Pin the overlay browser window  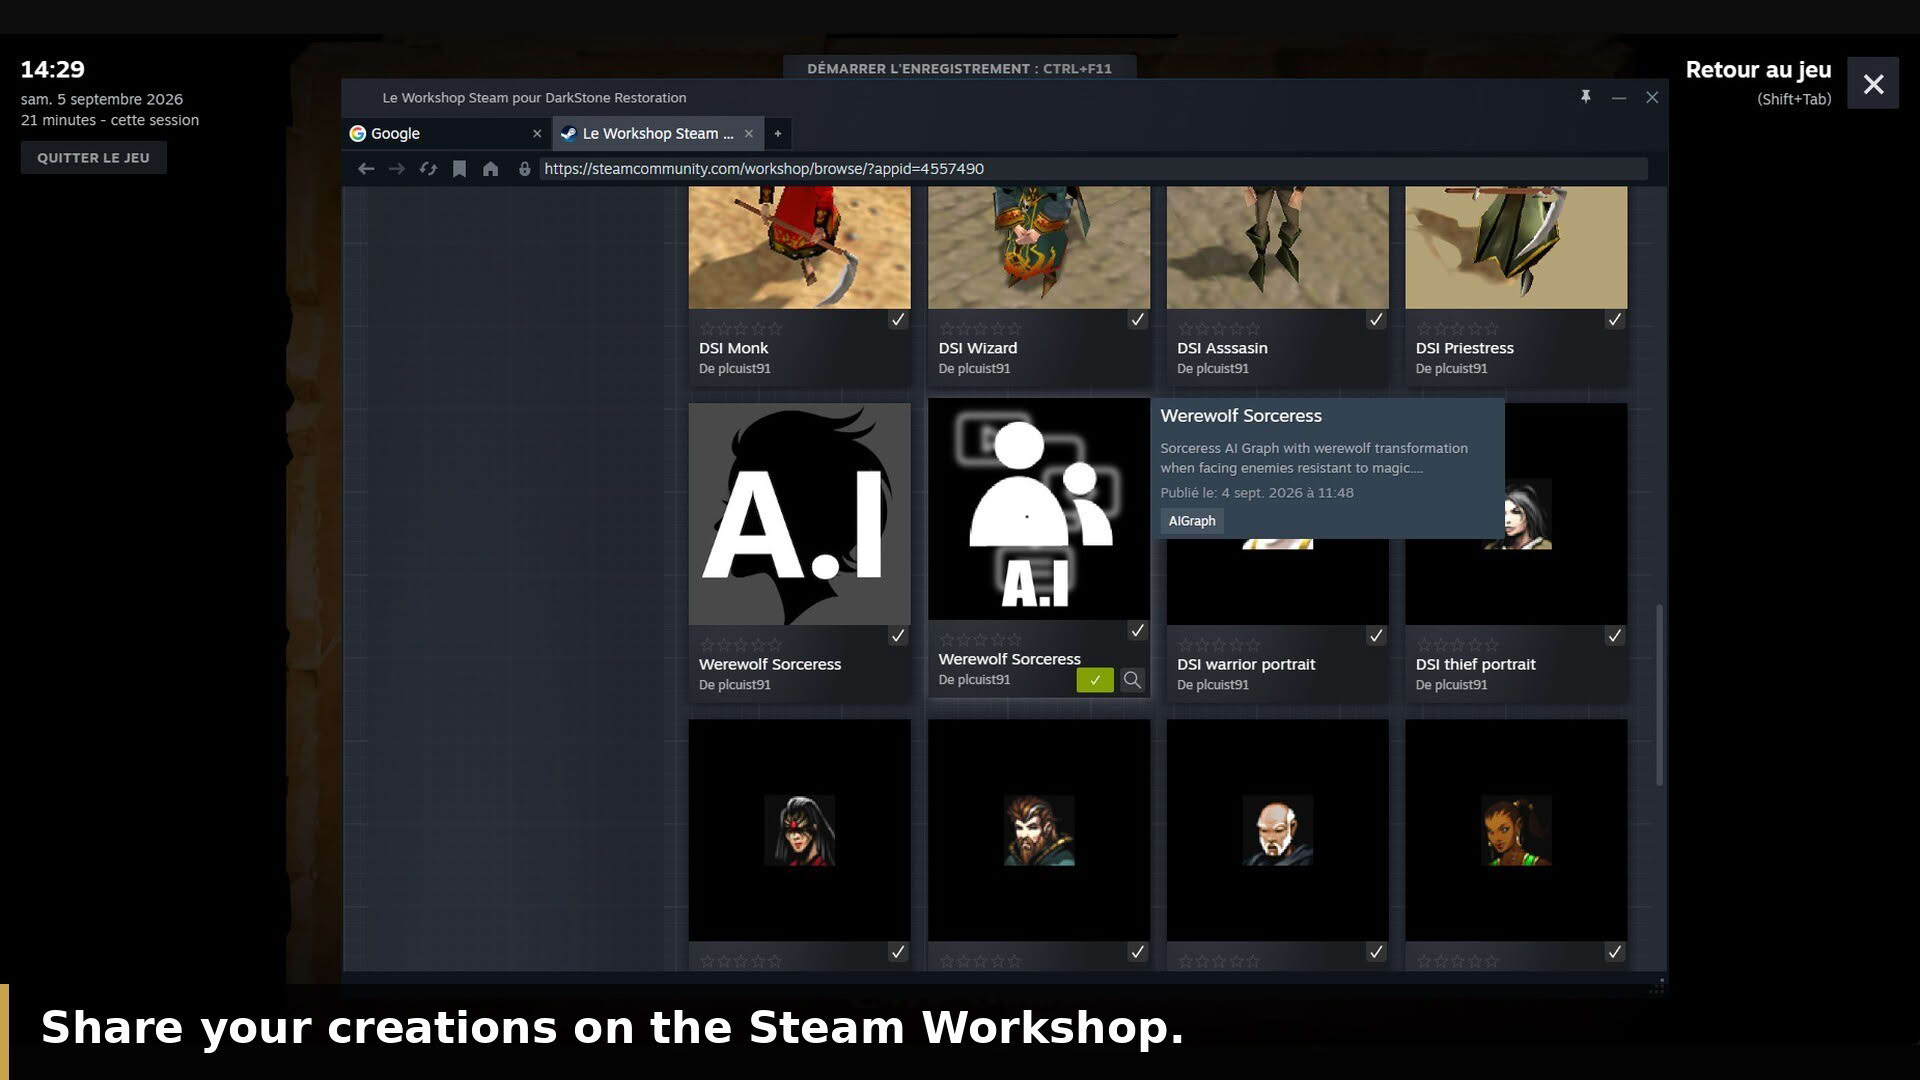coord(1585,97)
